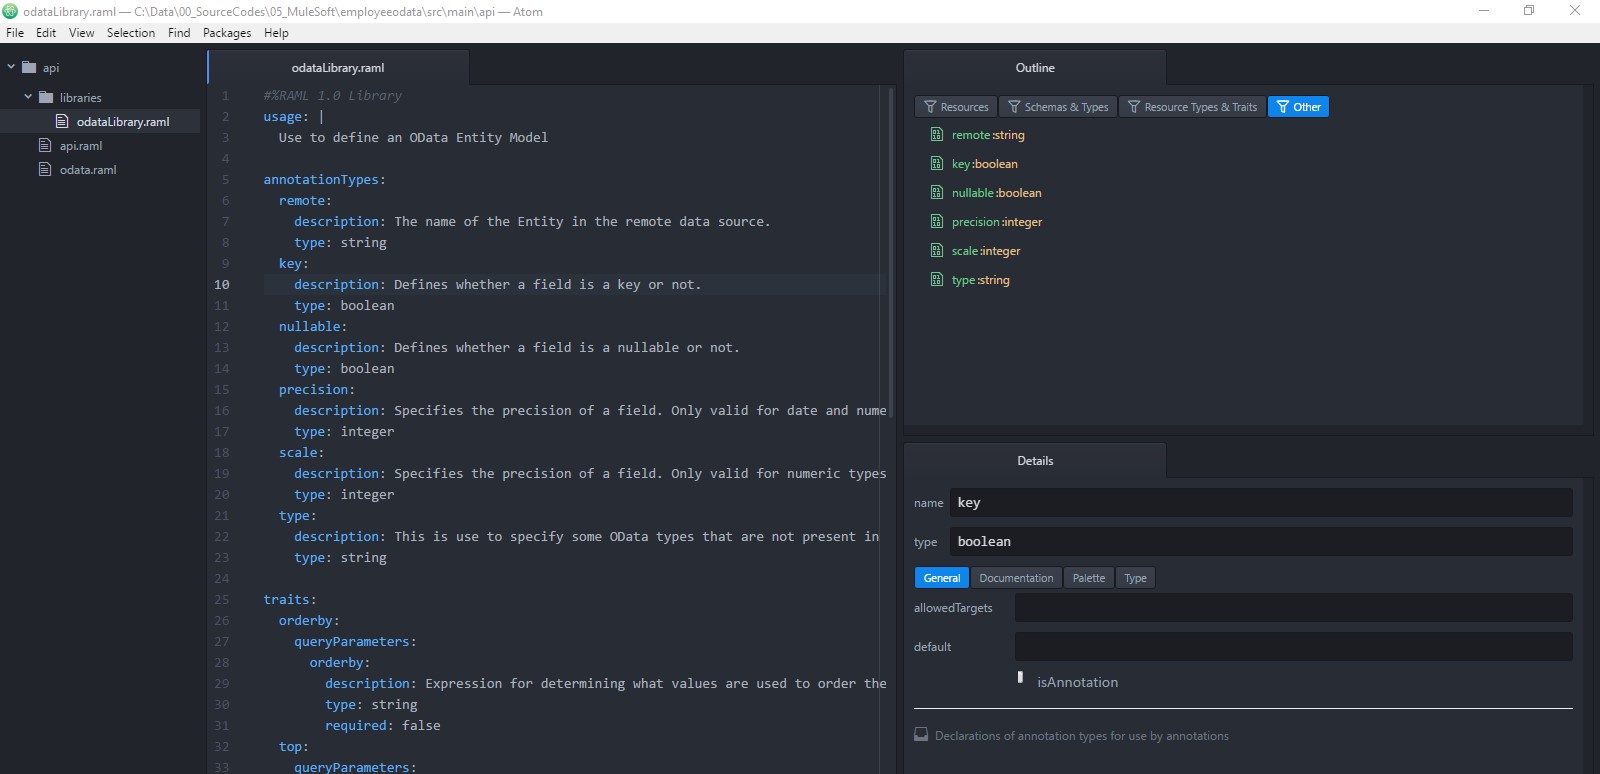
Task: Click the nullable:boolean node icon in Outline
Action: (937, 193)
